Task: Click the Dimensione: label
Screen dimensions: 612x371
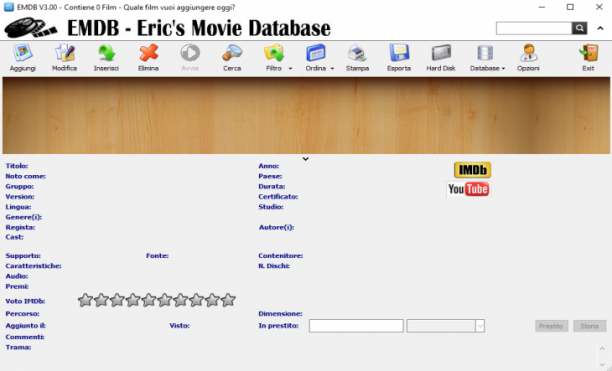Action: [x=280, y=314]
